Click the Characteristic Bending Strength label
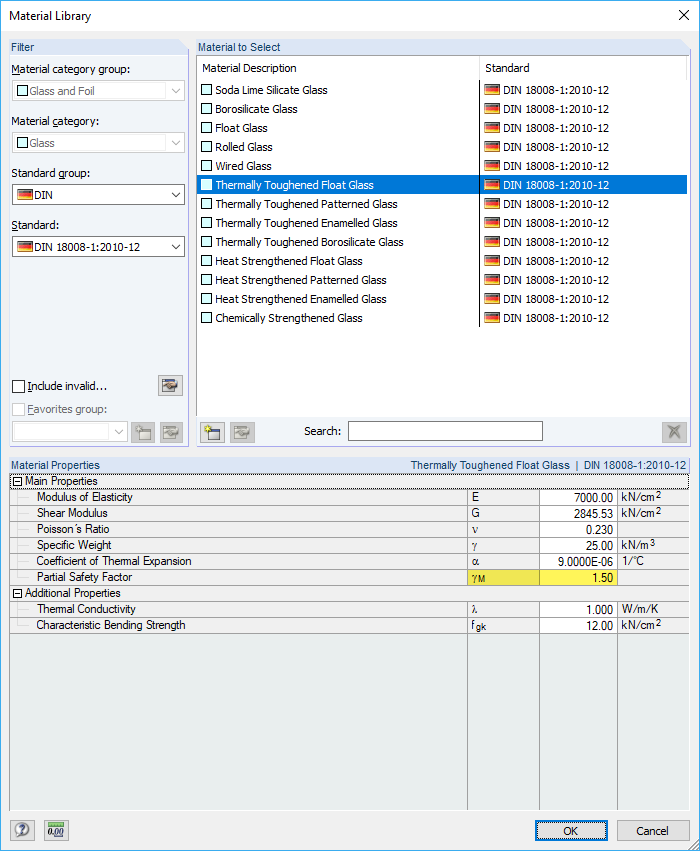This screenshot has height=851, width=700. click(111, 625)
